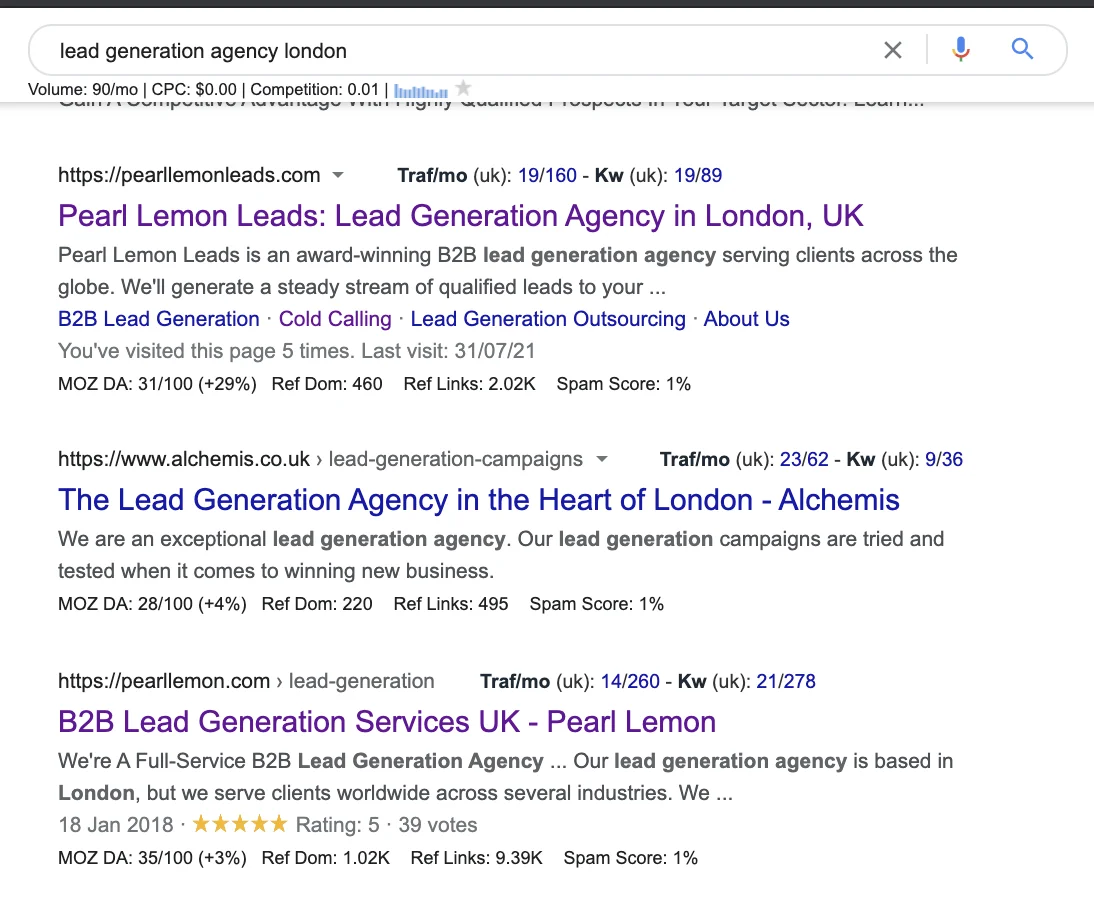Click the CPC: $0.00 keyword stat
The height and width of the screenshot is (914, 1094).
pyautogui.click(x=194, y=89)
